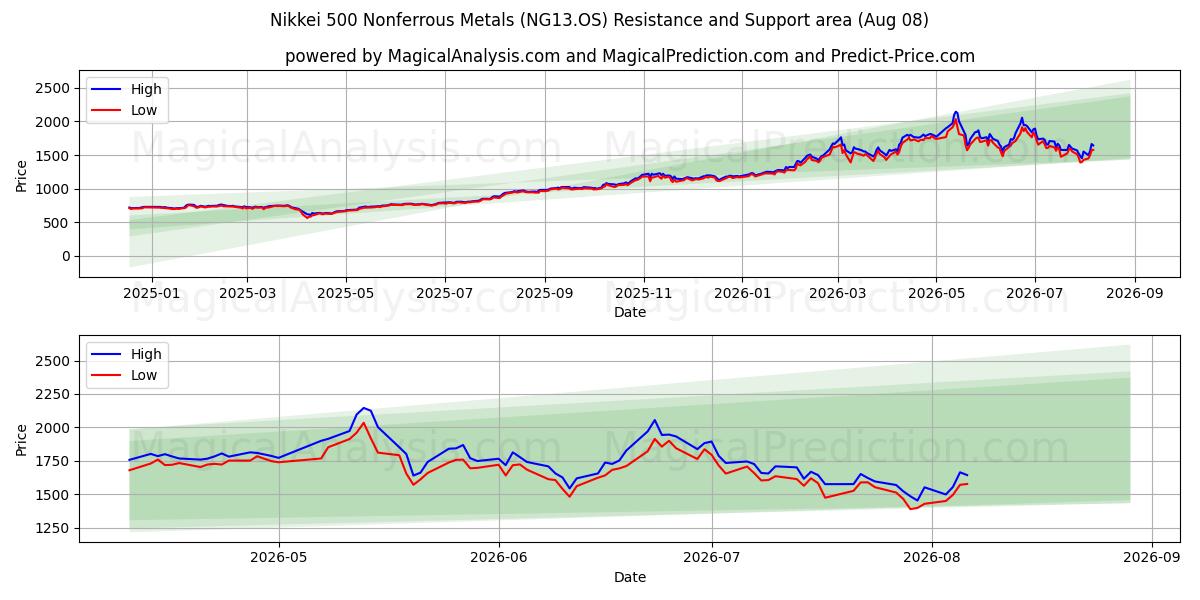Click the '1250' price tick on bottom chart
This screenshot has height=600, width=1200.
click(53, 528)
